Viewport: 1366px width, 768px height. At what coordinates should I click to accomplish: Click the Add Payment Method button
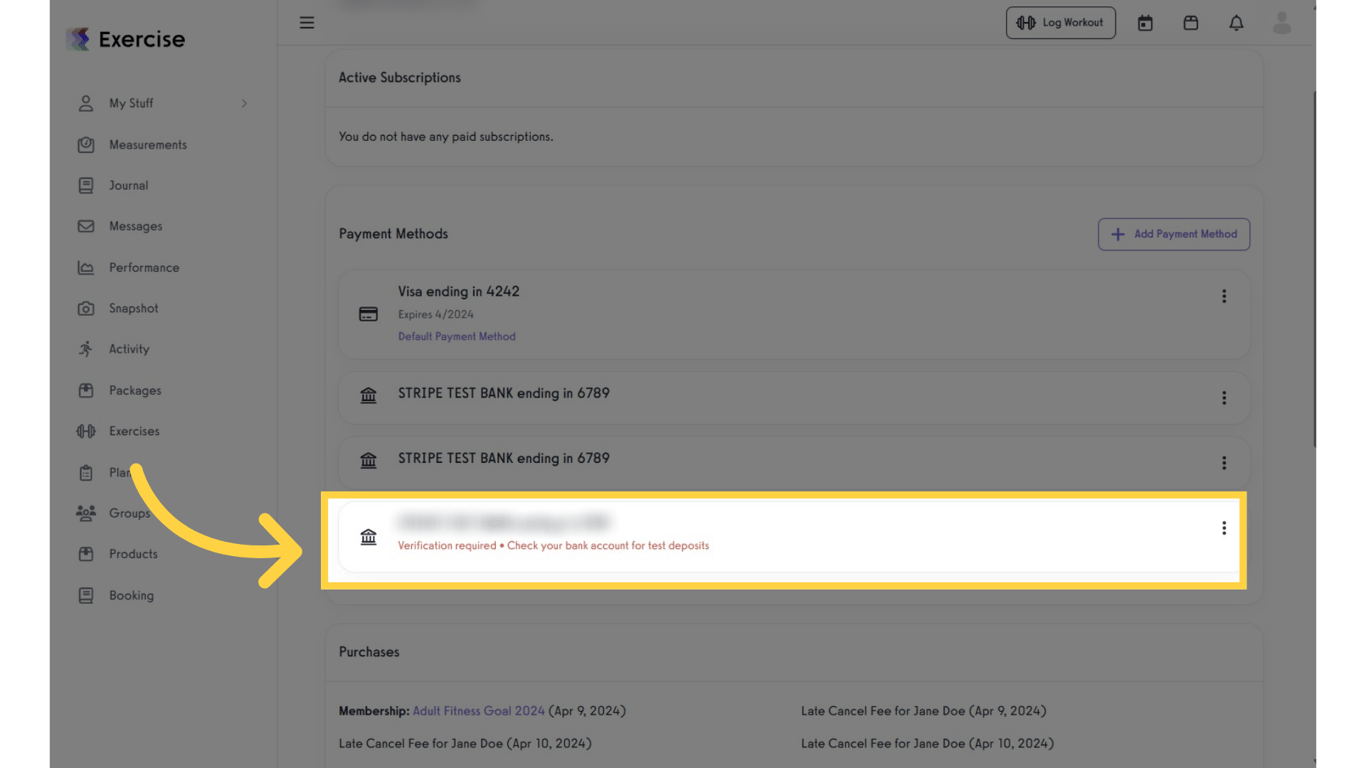coord(1174,234)
